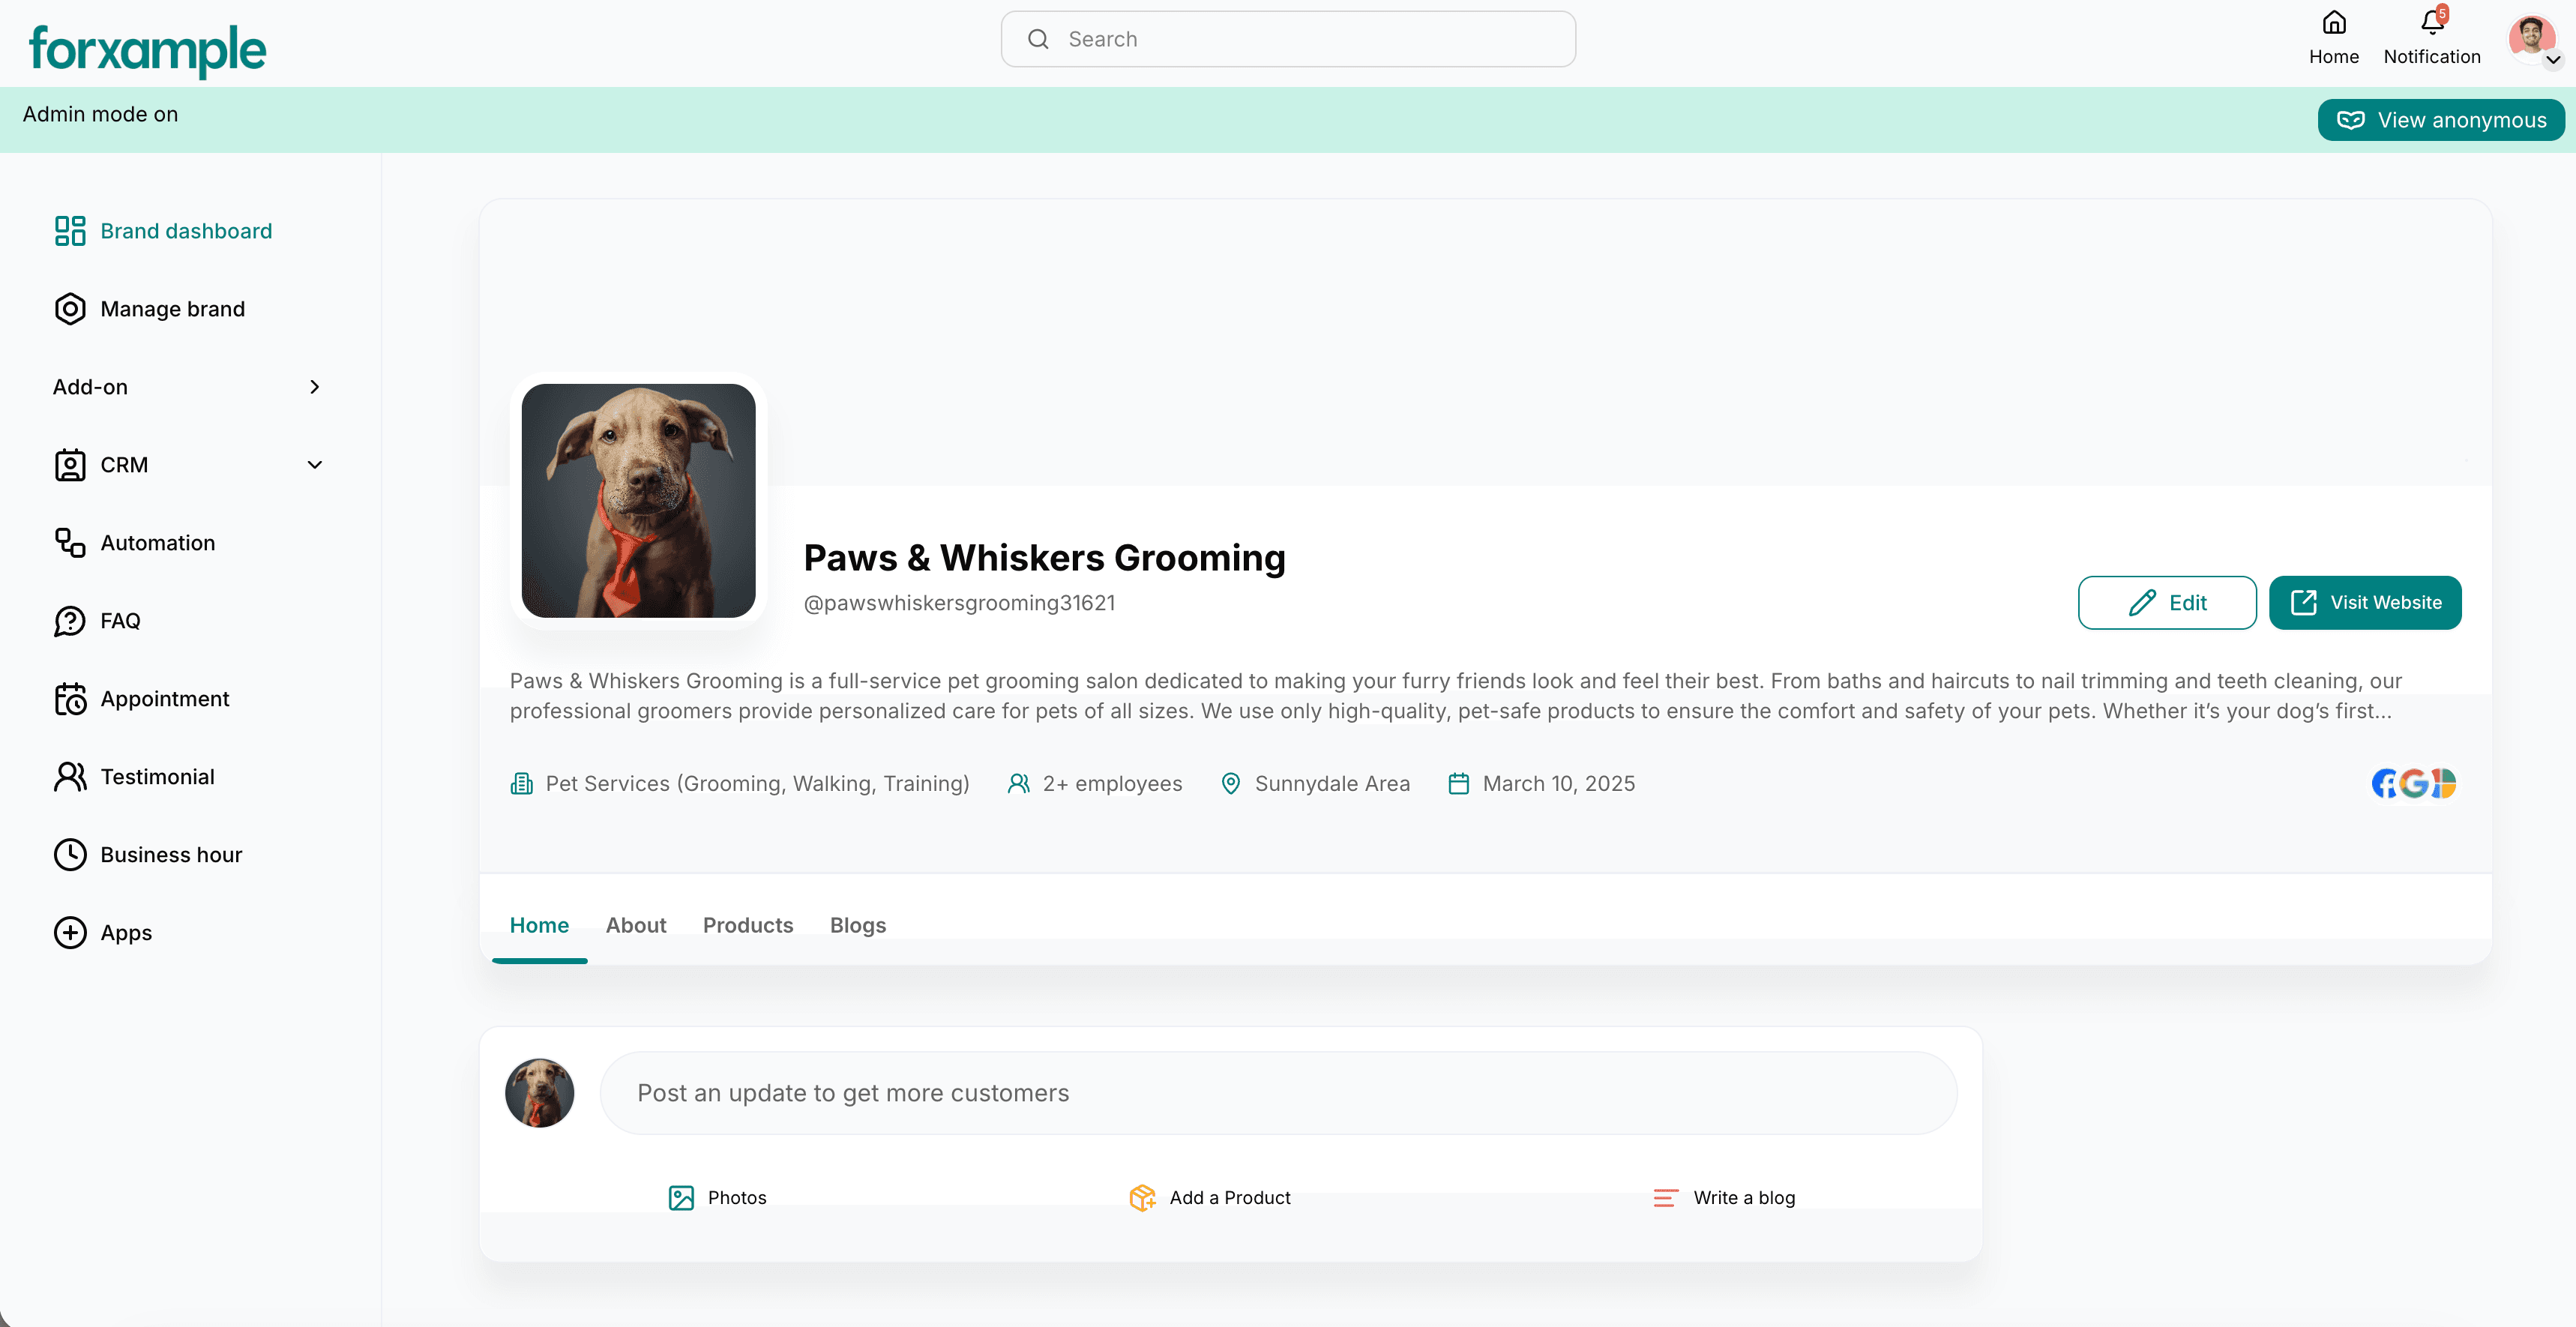Click the Visit Website button
Viewport: 2576px width, 1327px height.
click(x=2365, y=602)
